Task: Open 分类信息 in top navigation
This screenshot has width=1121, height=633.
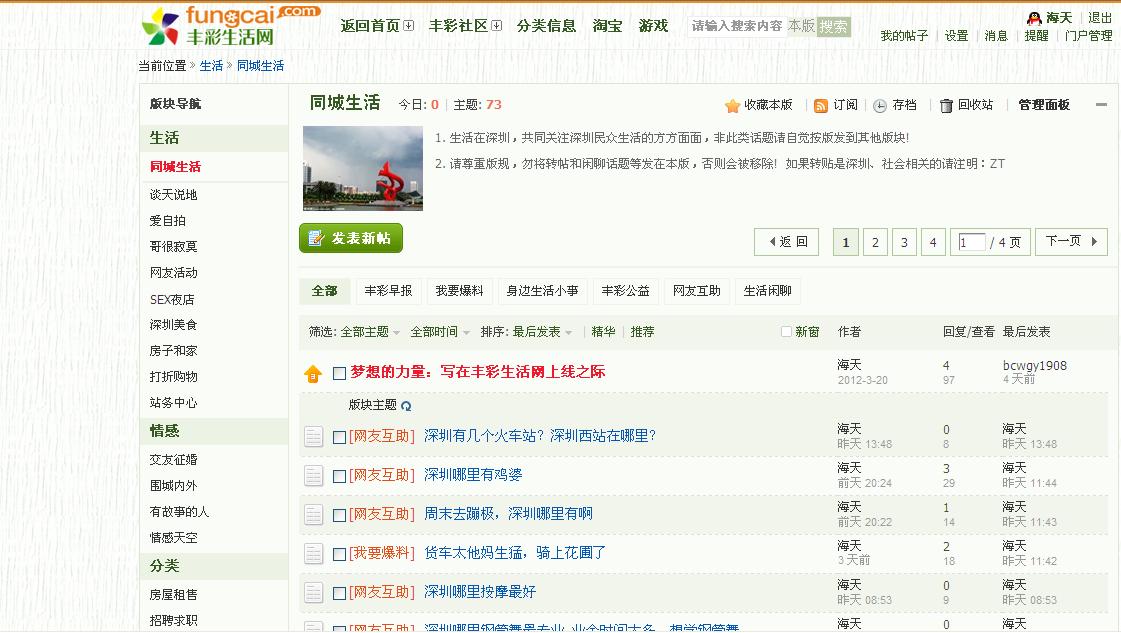Action: click(x=546, y=26)
